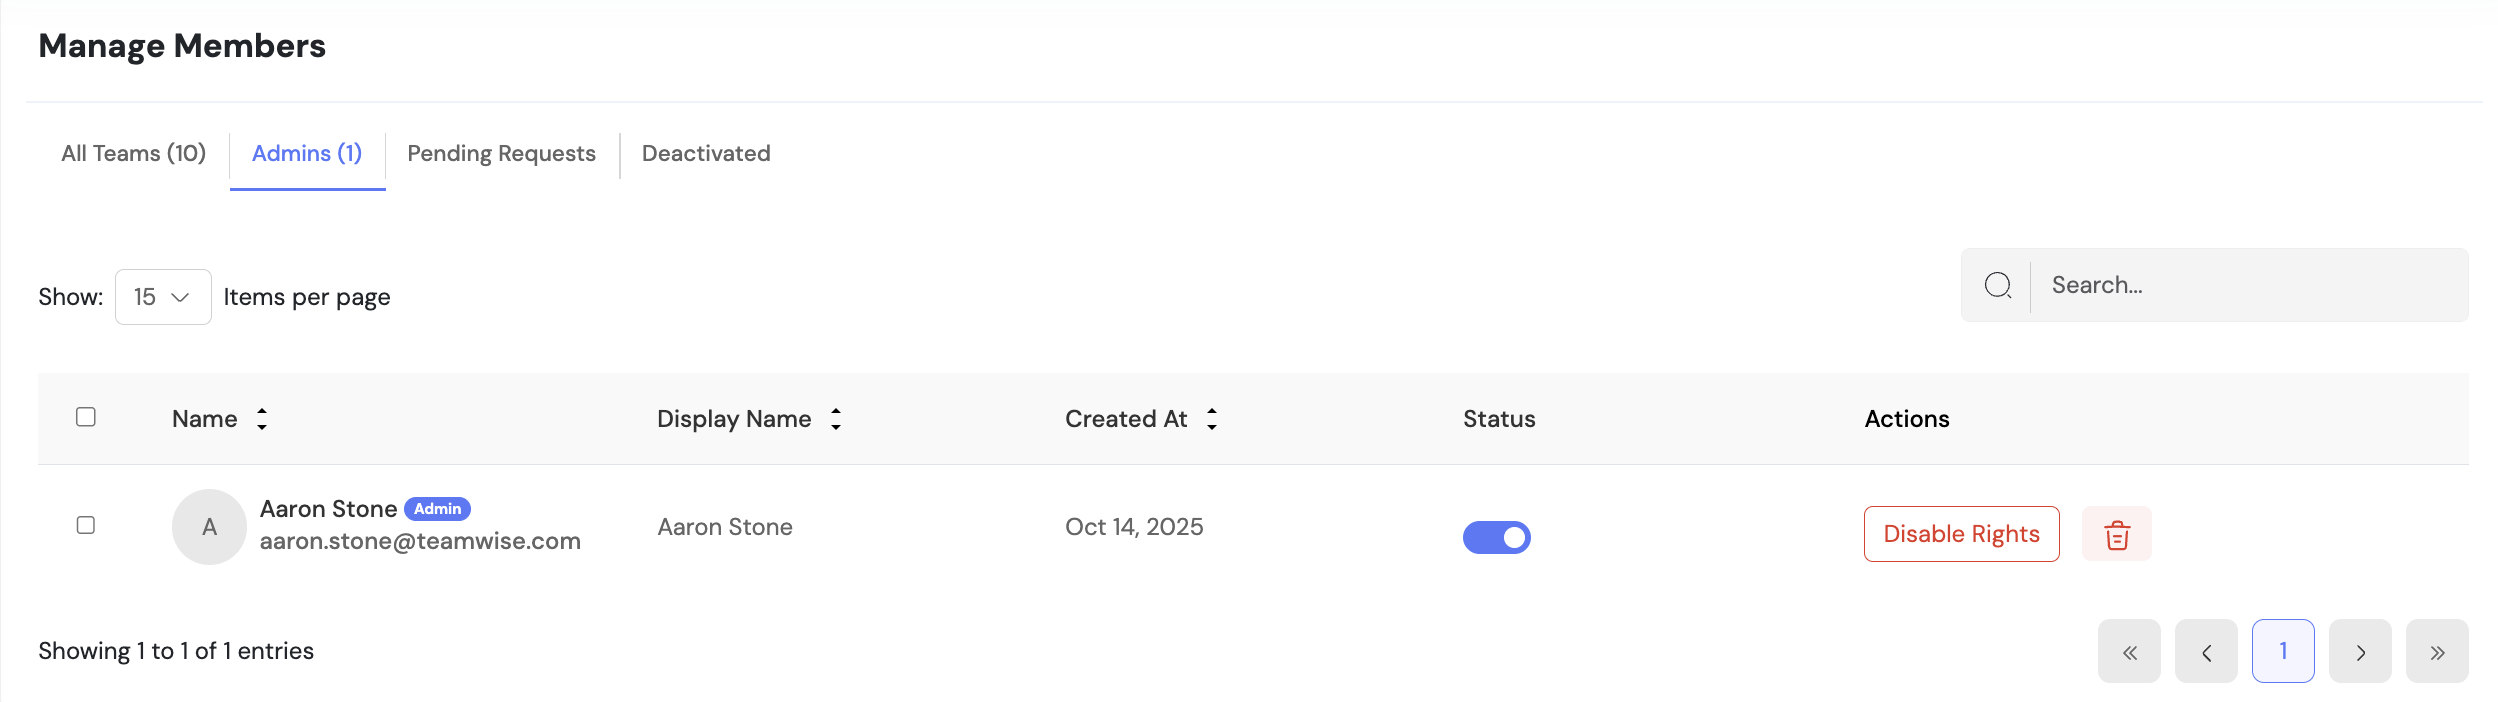The image size is (2498, 702).
Task: Go to the first page arrow
Action: (x=2129, y=652)
